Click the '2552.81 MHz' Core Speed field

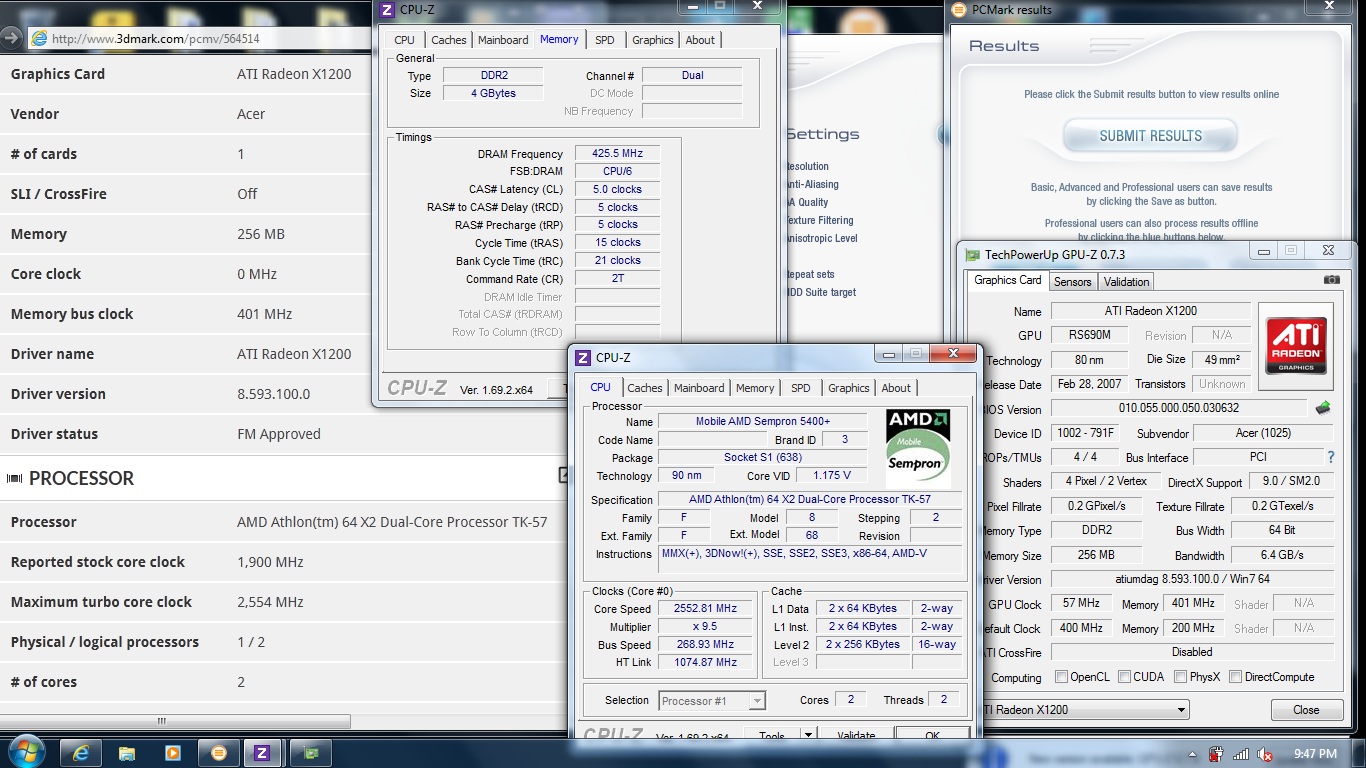click(x=707, y=609)
